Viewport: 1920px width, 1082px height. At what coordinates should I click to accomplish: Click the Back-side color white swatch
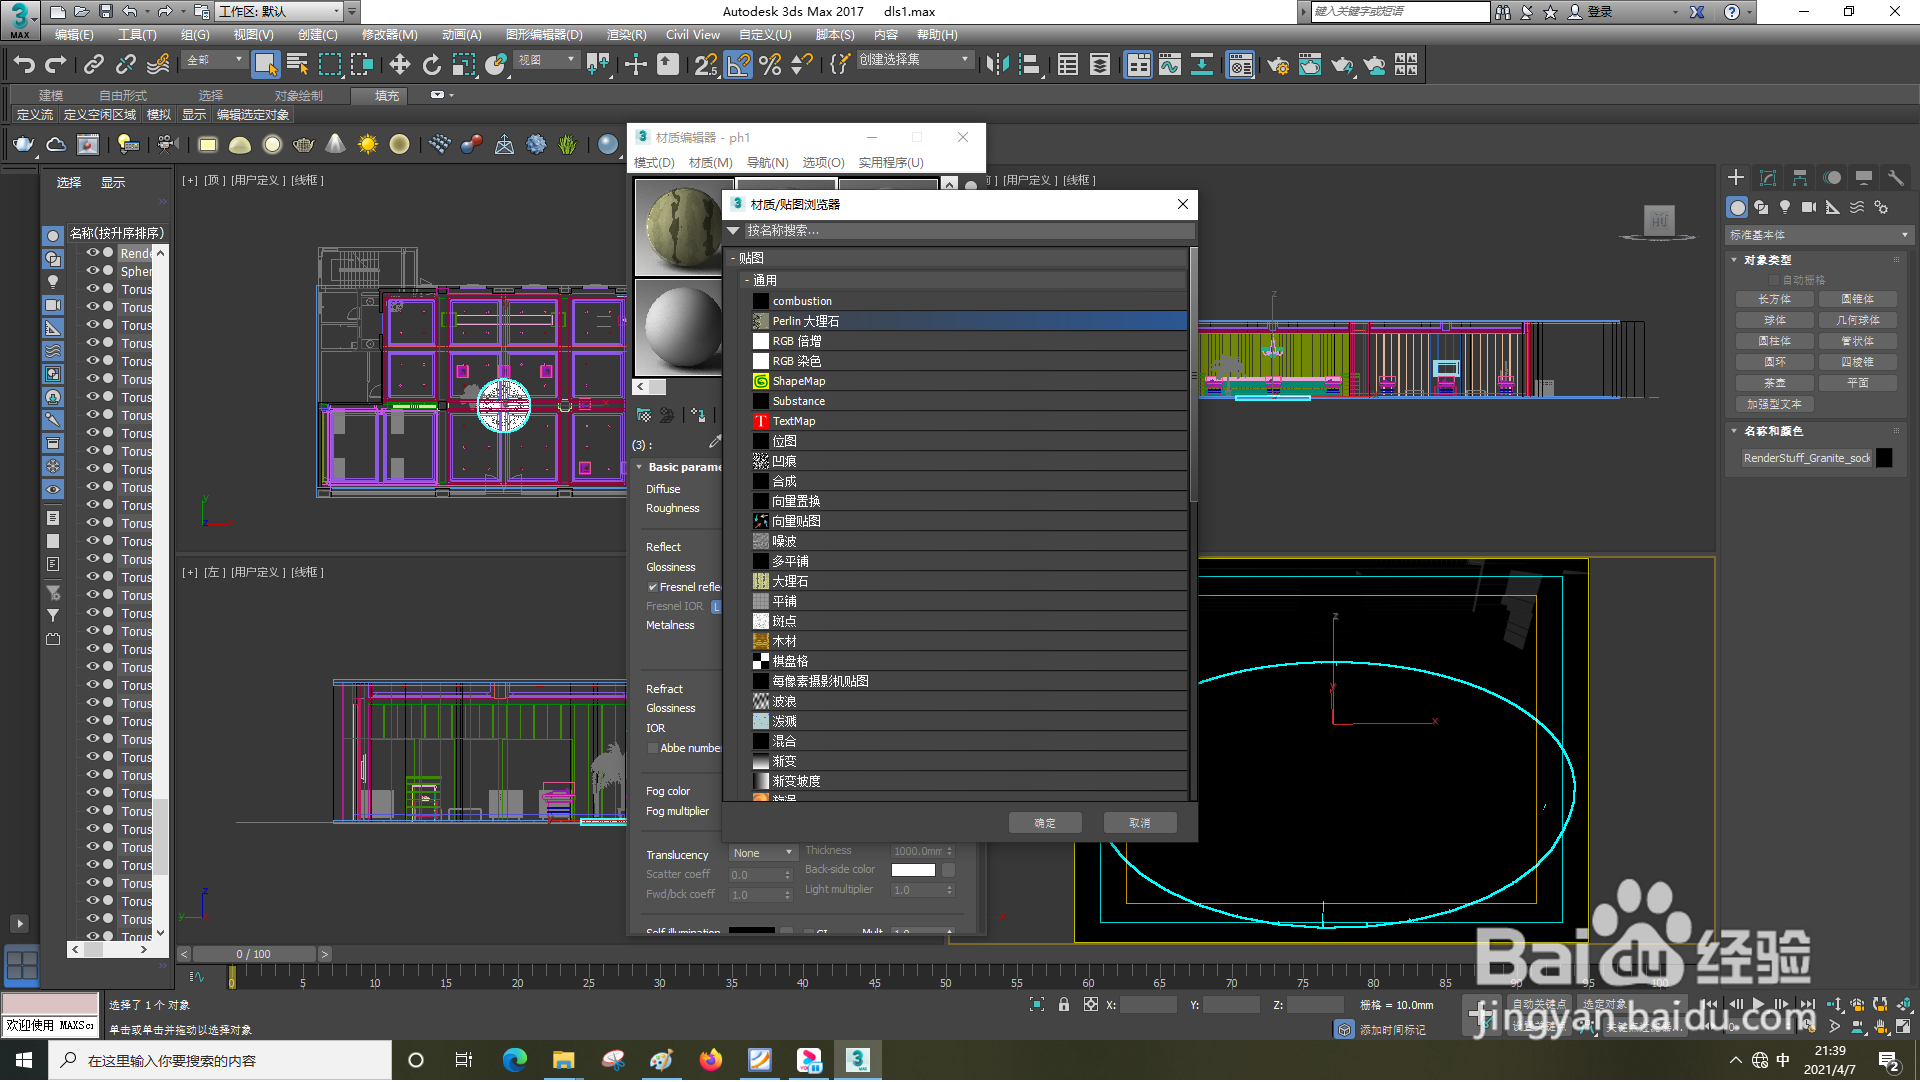coord(912,871)
